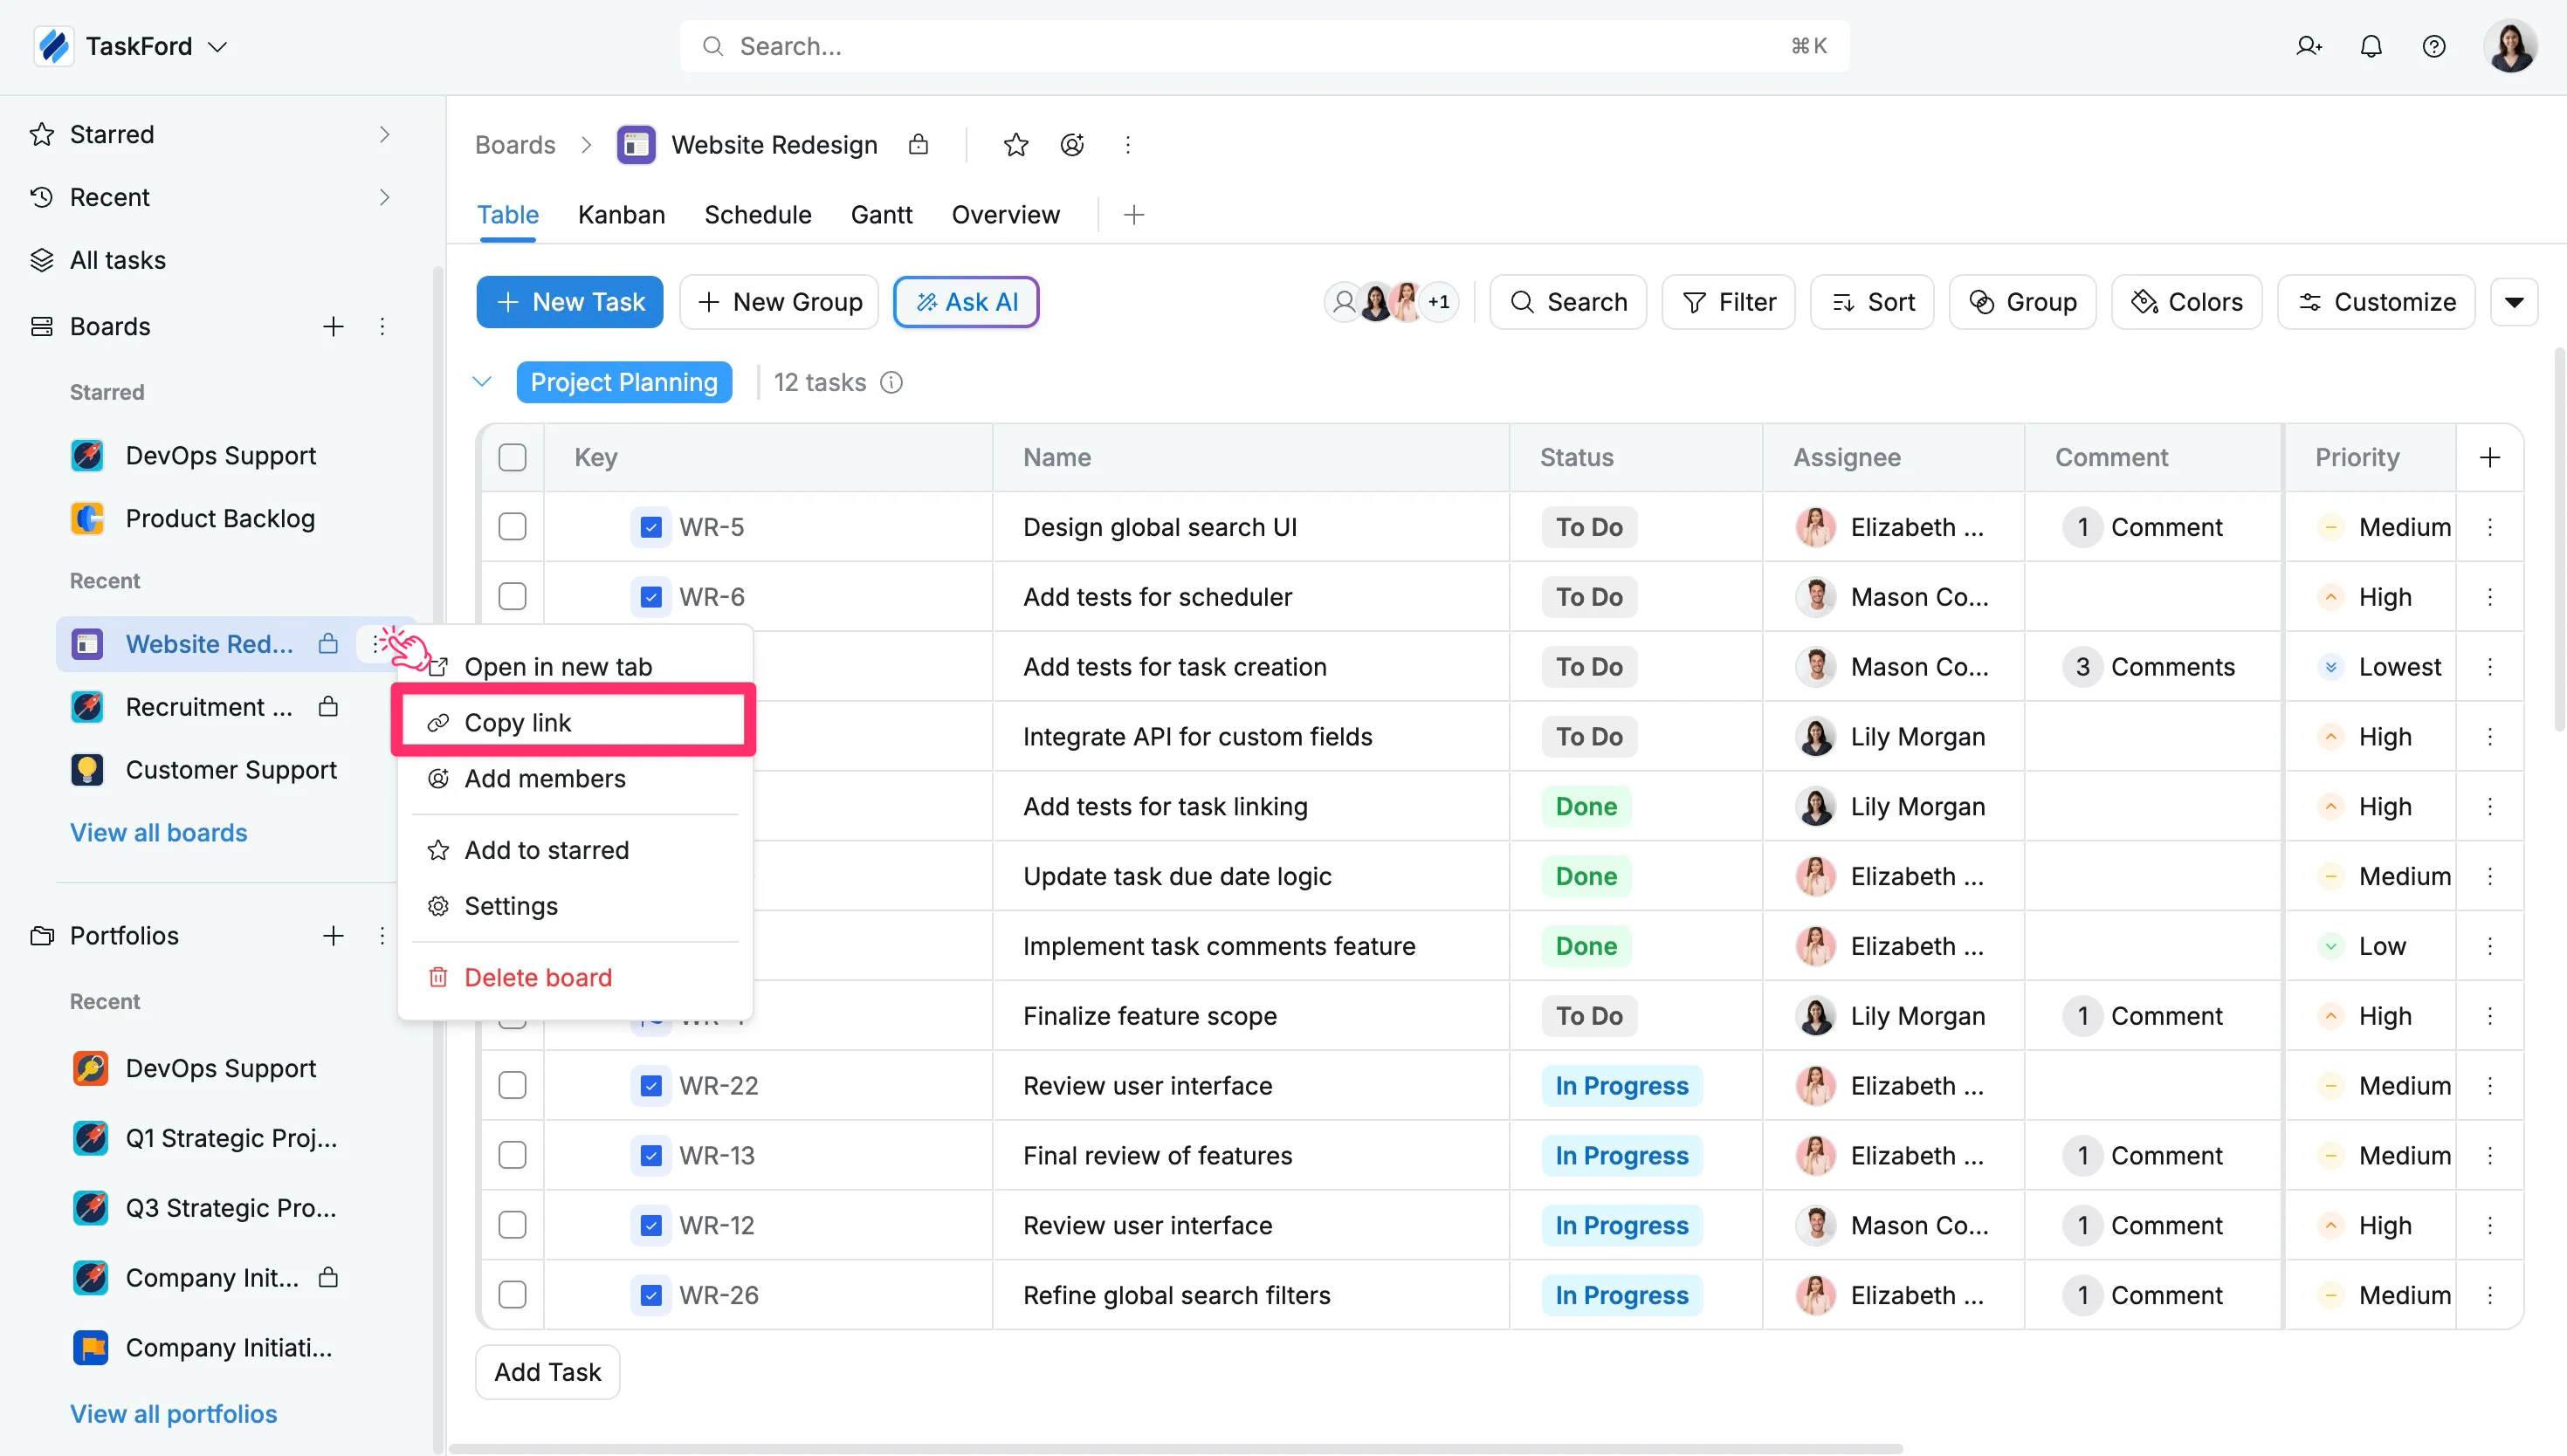The height and width of the screenshot is (1456, 2567).
Task: Open the Colors button in toolbar
Action: tap(2186, 302)
